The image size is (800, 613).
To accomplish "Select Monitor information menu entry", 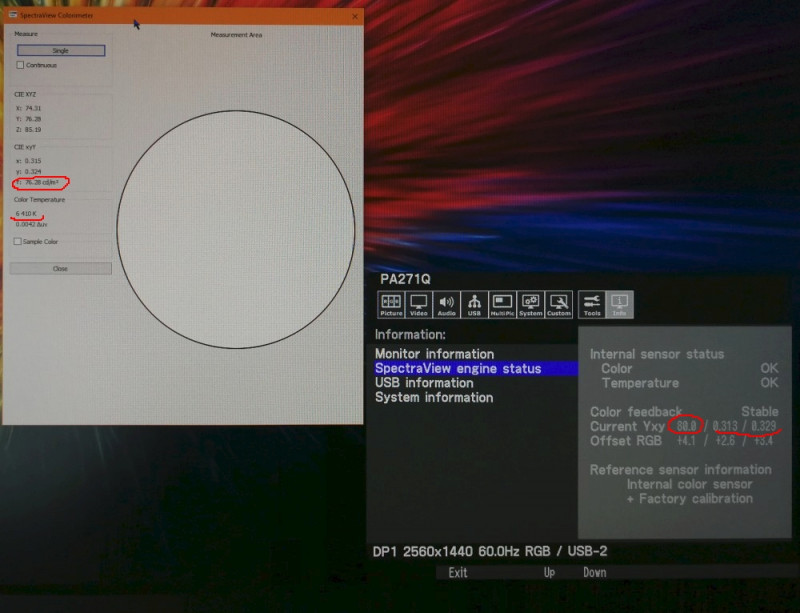I will click(x=434, y=354).
